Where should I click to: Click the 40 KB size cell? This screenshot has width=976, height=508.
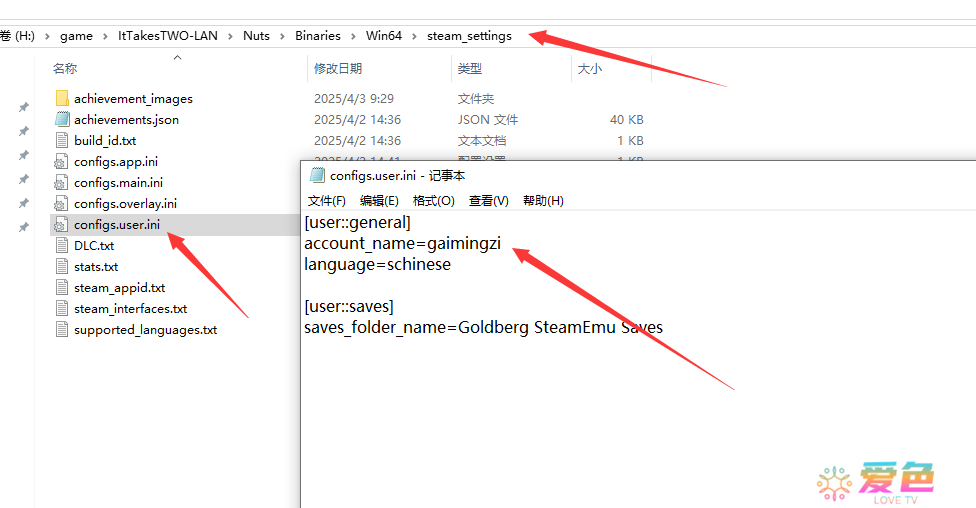tap(627, 120)
